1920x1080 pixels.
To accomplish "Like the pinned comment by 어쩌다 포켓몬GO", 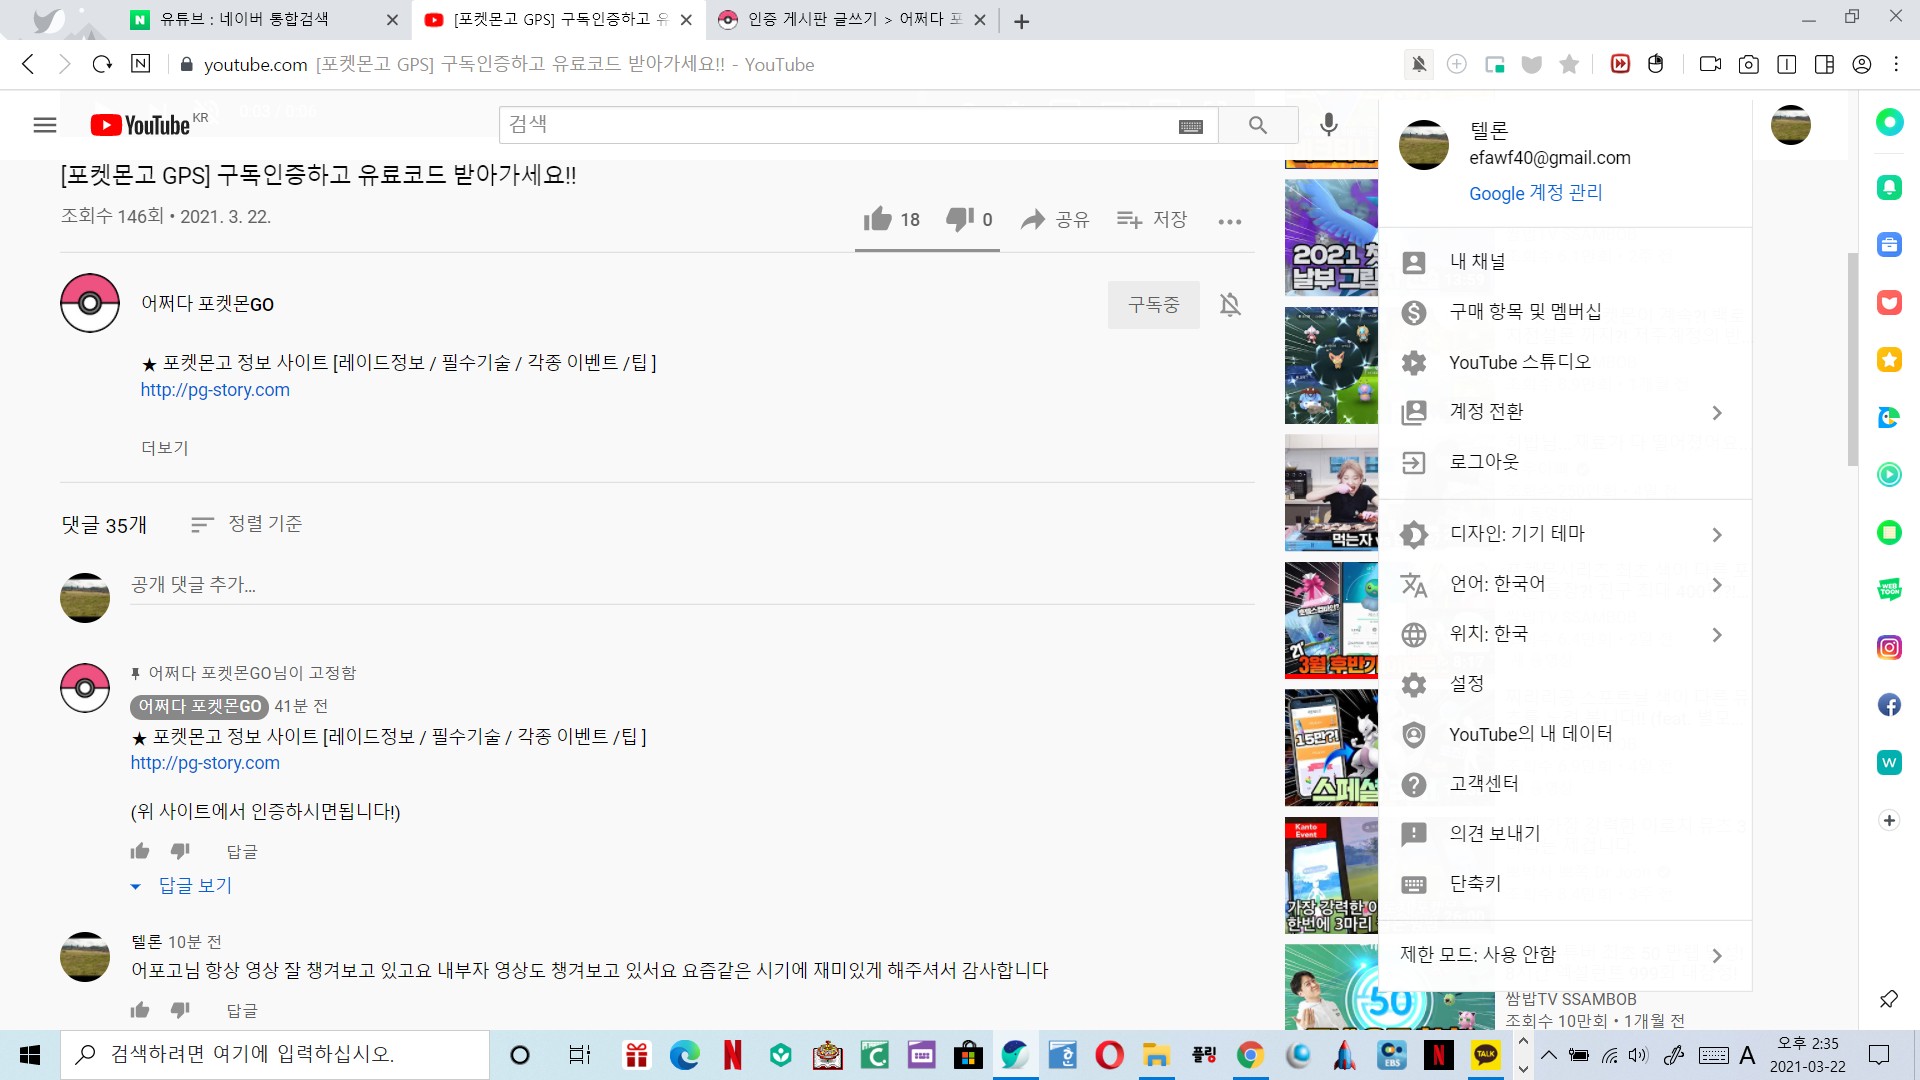I will point(140,851).
